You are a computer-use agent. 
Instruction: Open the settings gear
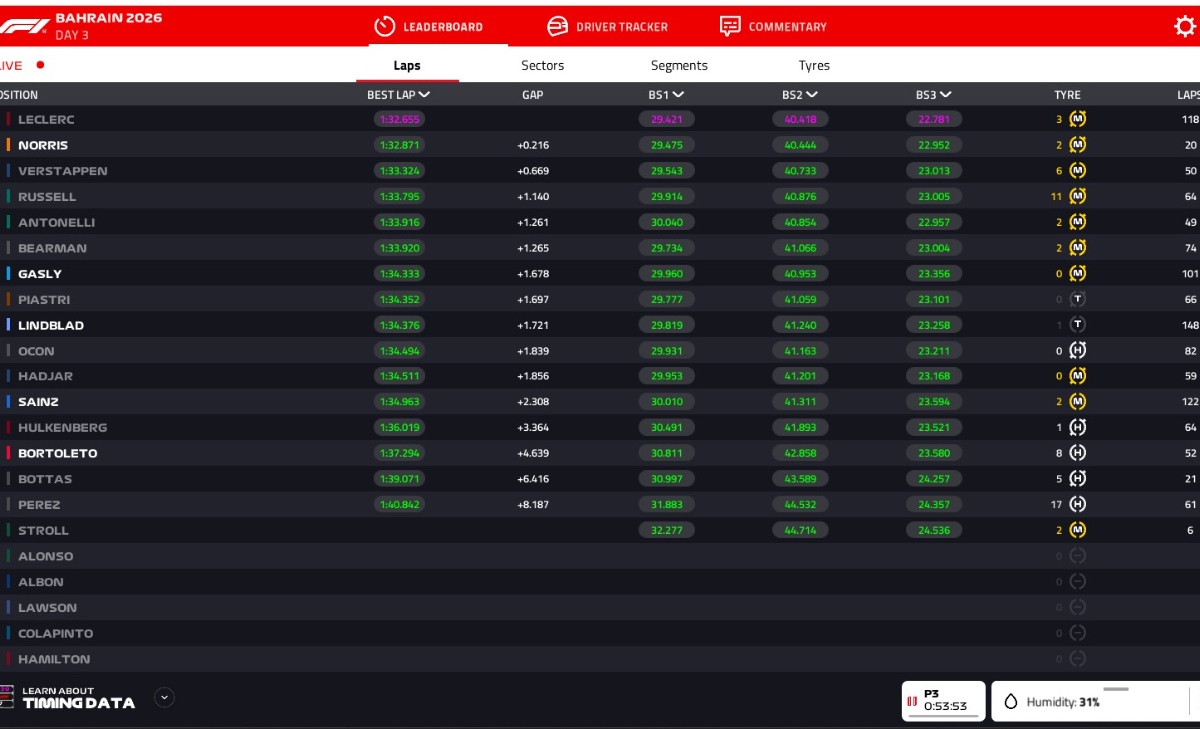[1186, 26]
